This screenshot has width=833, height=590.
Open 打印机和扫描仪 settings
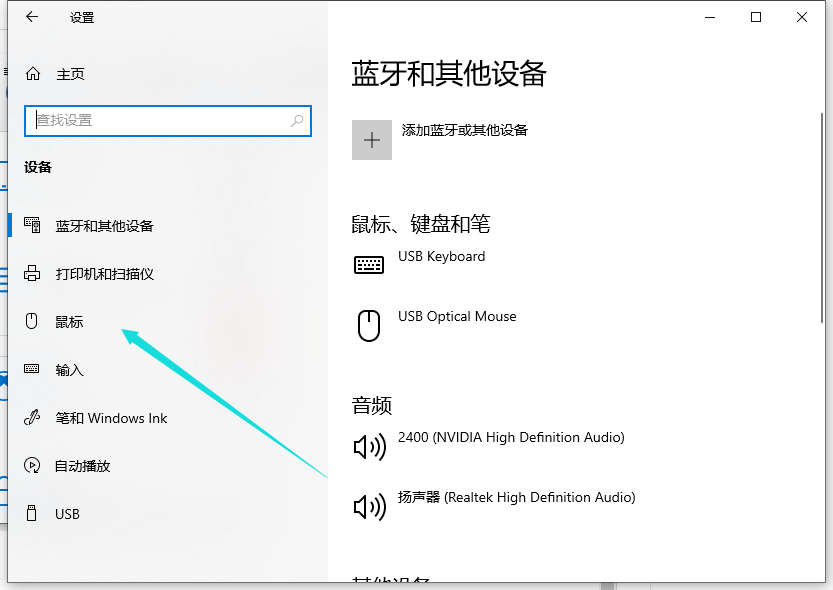(x=104, y=274)
